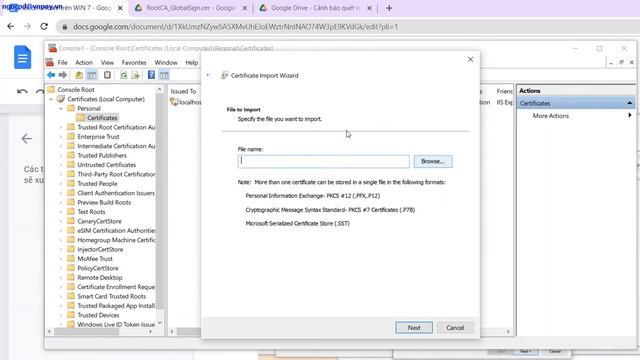Click More Actions in Actions pane
Screen dimensions: 640x360
[x=551, y=116]
